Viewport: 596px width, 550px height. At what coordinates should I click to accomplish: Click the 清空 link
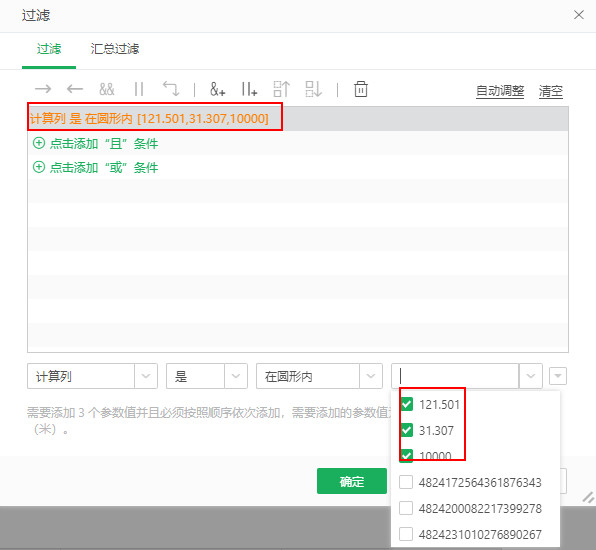tap(550, 91)
